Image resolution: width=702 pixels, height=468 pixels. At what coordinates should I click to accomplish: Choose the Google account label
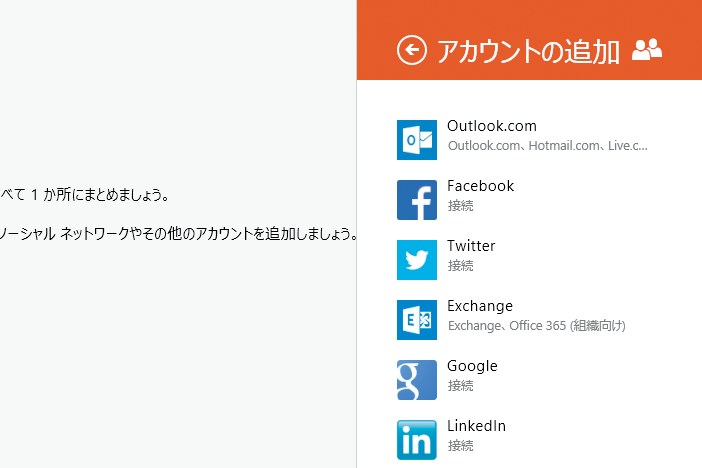pyautogui.click(x=472, y=366)
